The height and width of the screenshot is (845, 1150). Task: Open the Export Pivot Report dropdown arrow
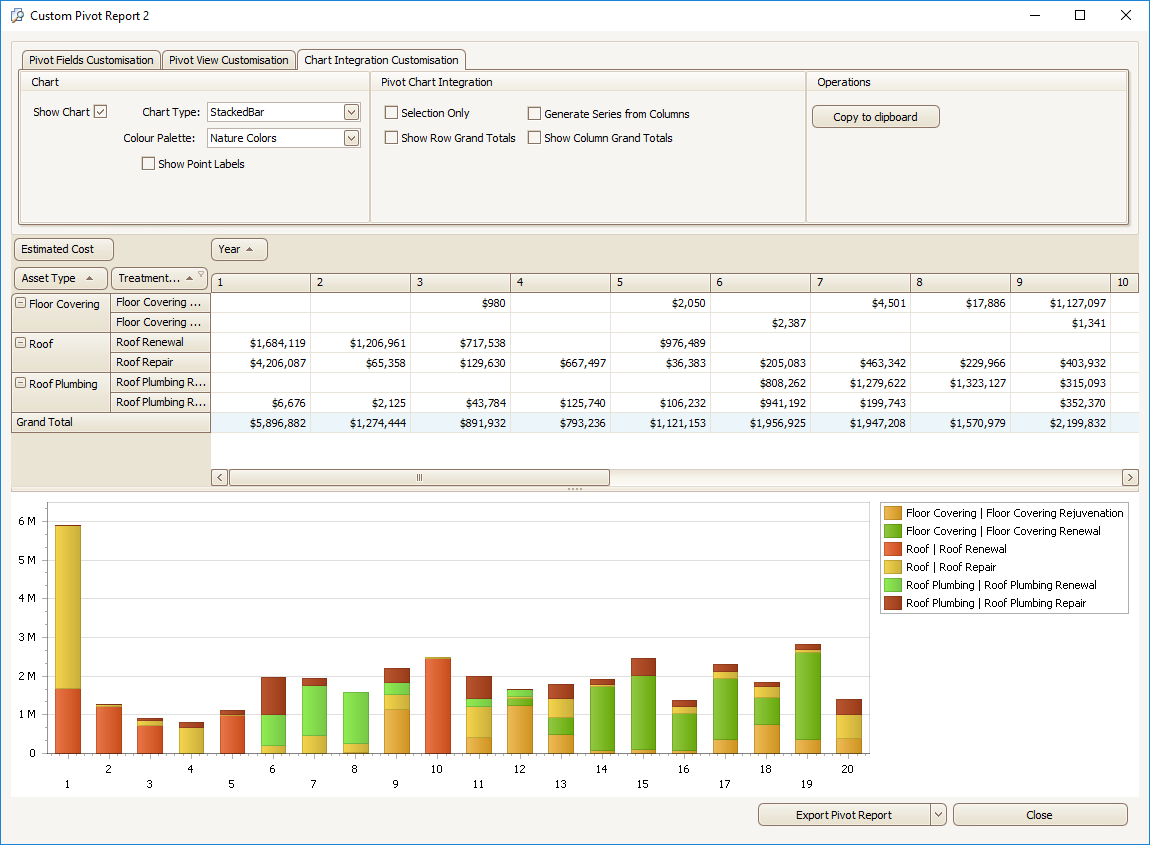point(937,814)
